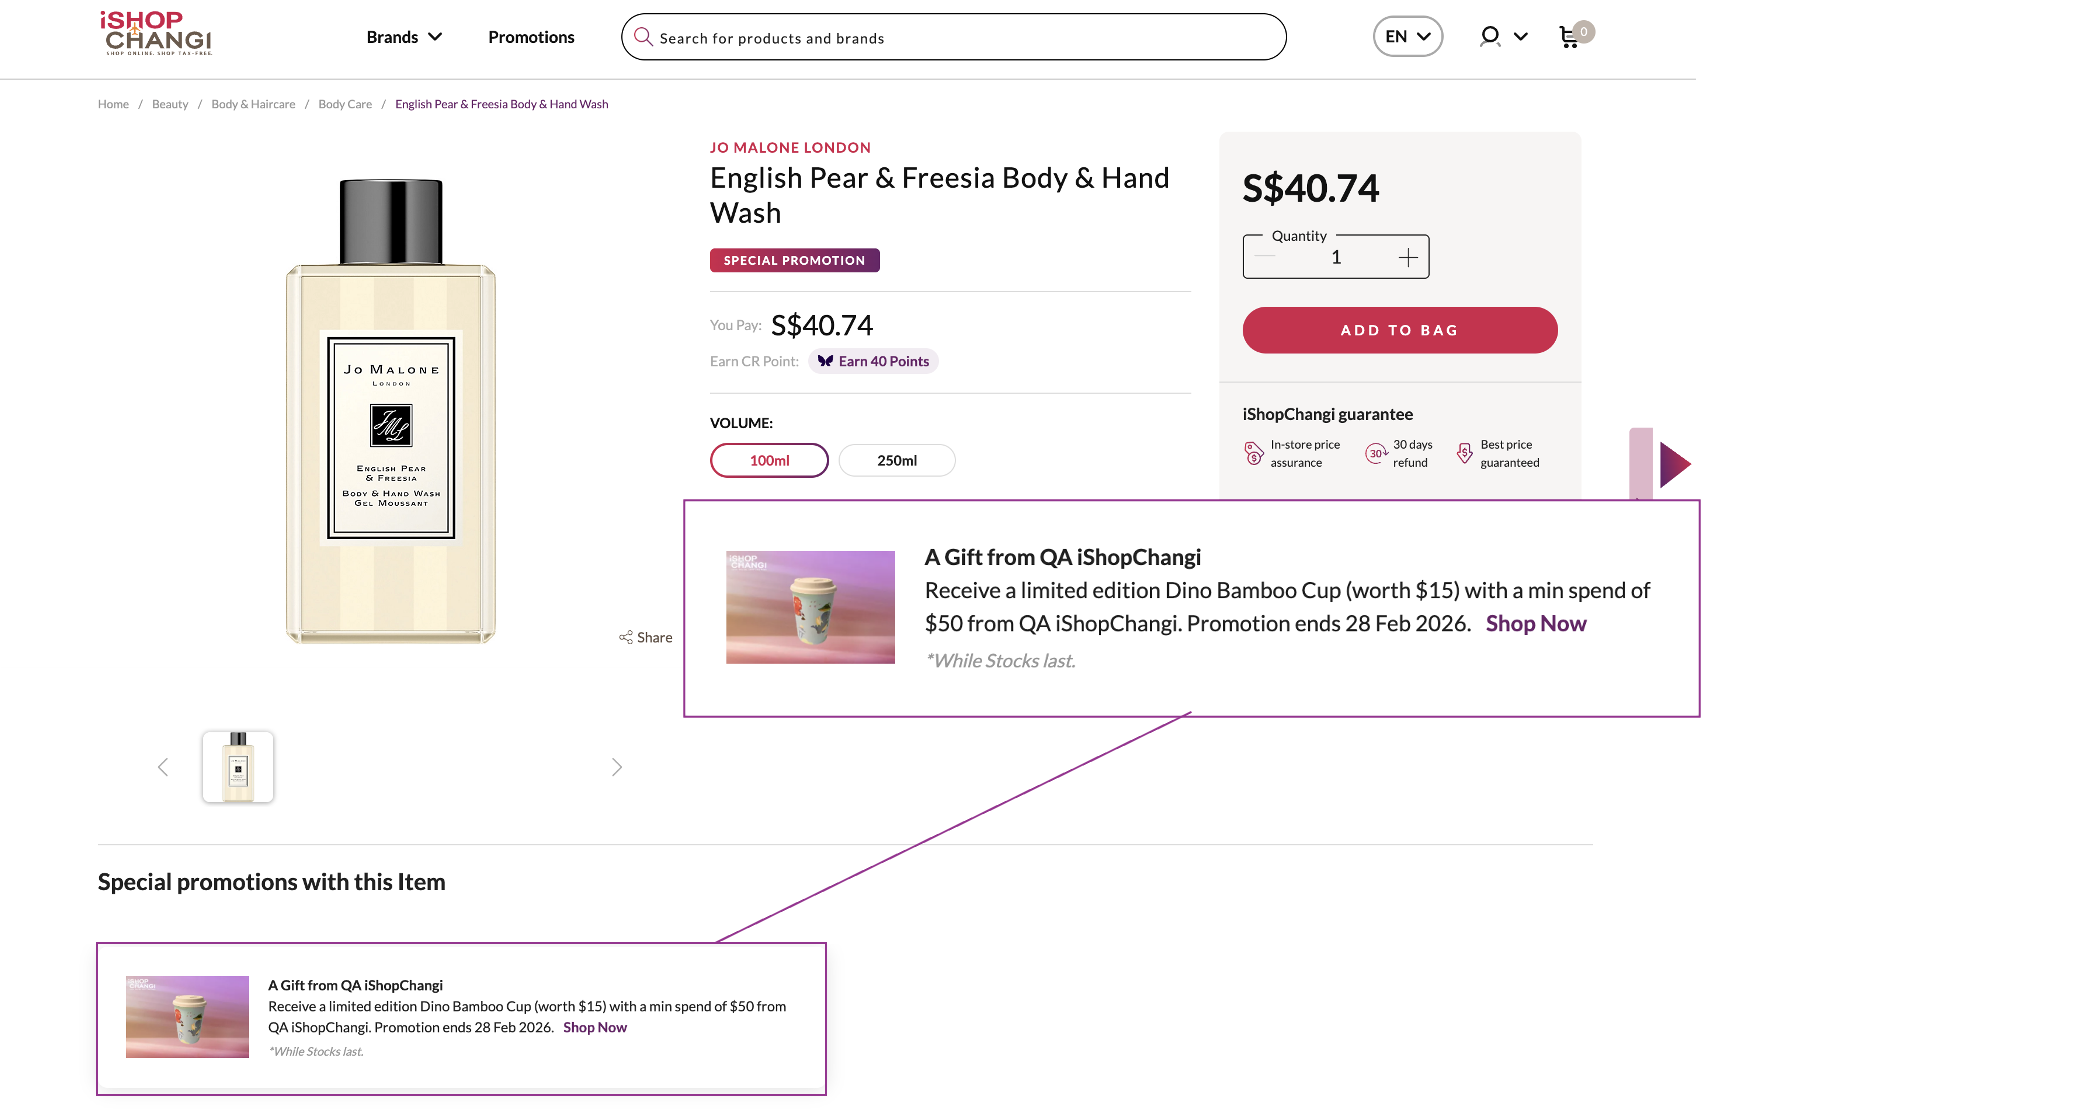
Task: Click the purple play arrow
Action: click(1674, 465)
